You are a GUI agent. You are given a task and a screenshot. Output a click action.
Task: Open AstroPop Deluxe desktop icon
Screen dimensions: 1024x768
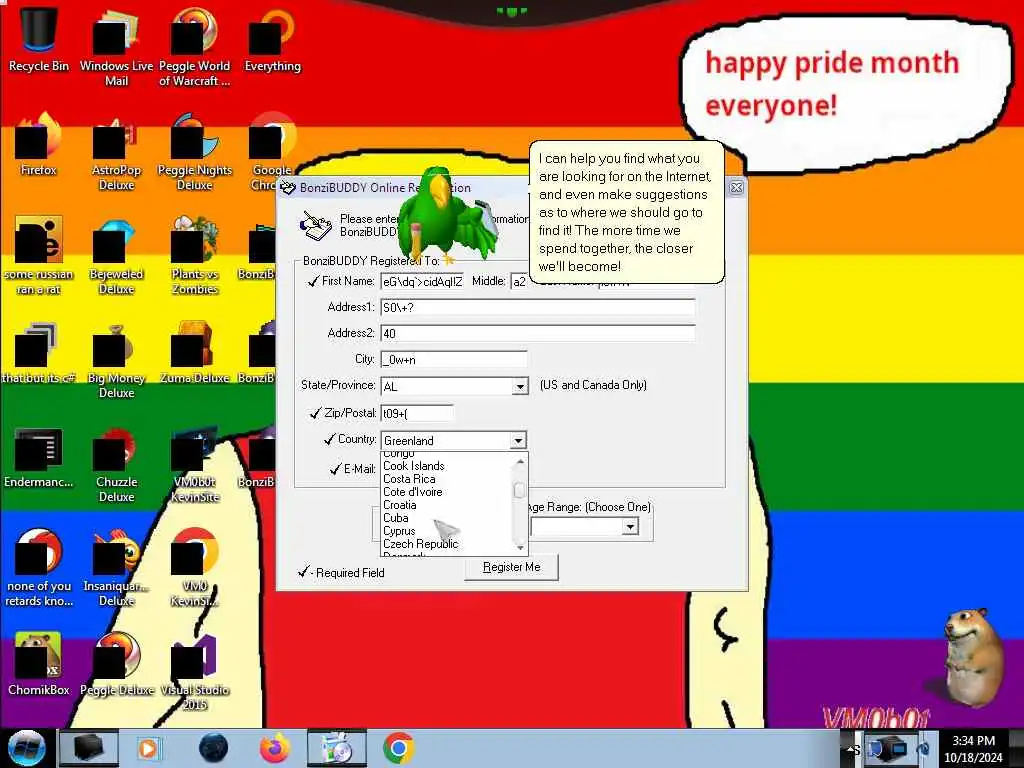(116, 152)
